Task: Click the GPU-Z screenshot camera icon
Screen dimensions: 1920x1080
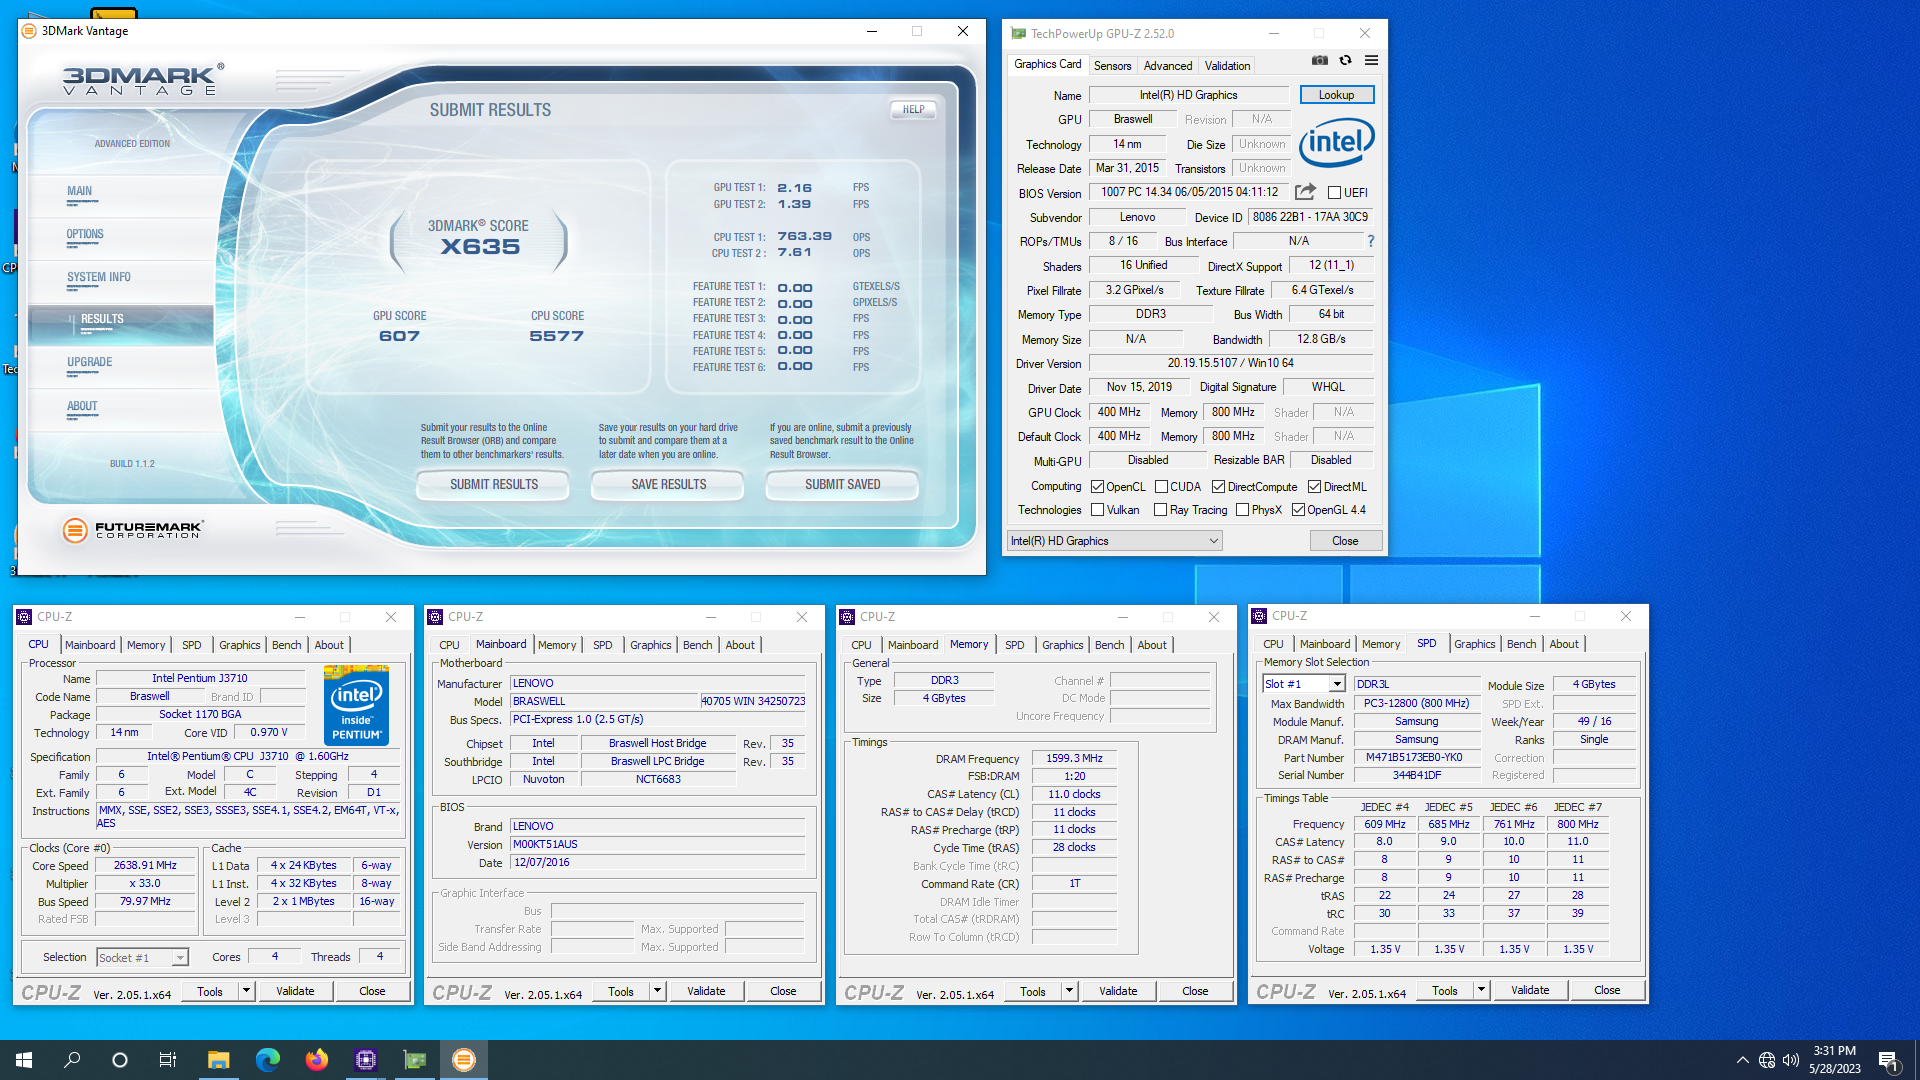Action: coord(1320,61)
